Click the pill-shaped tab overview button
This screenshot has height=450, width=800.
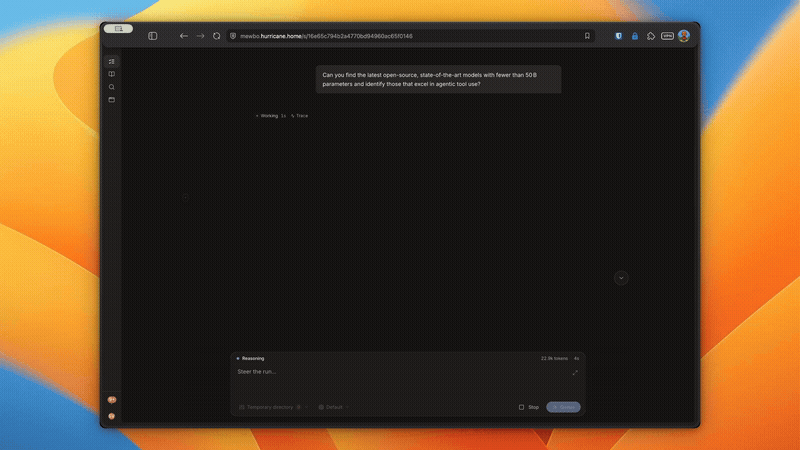118,29
